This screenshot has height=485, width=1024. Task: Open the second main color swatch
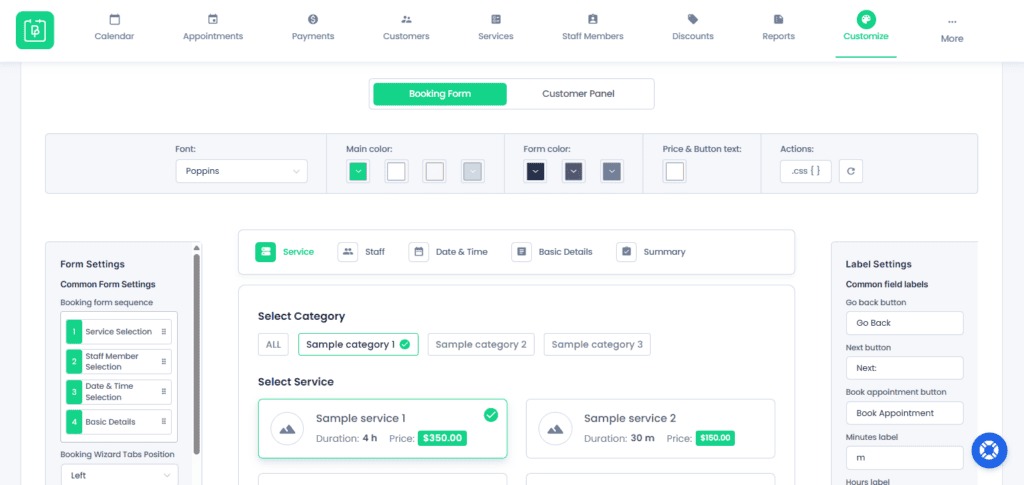(x=396, y=172)
